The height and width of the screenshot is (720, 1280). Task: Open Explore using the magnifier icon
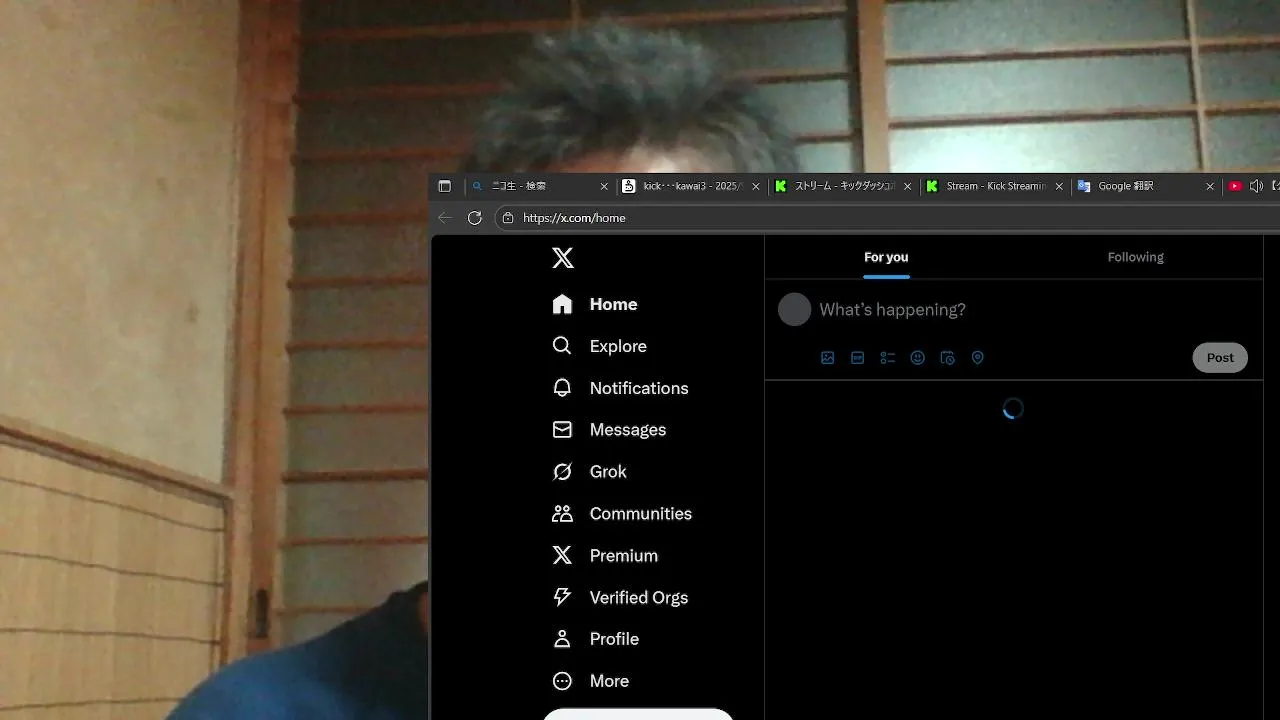(x=562, y=346)
